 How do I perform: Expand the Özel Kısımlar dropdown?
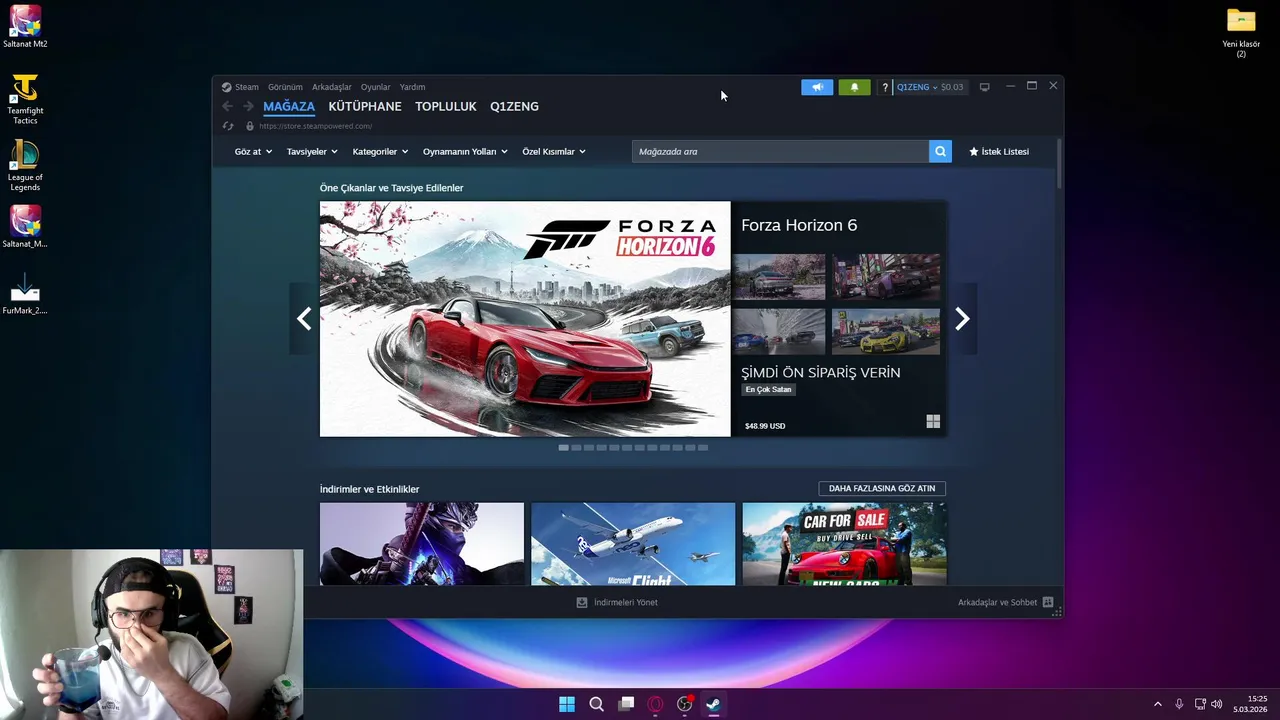coord(554,151)
